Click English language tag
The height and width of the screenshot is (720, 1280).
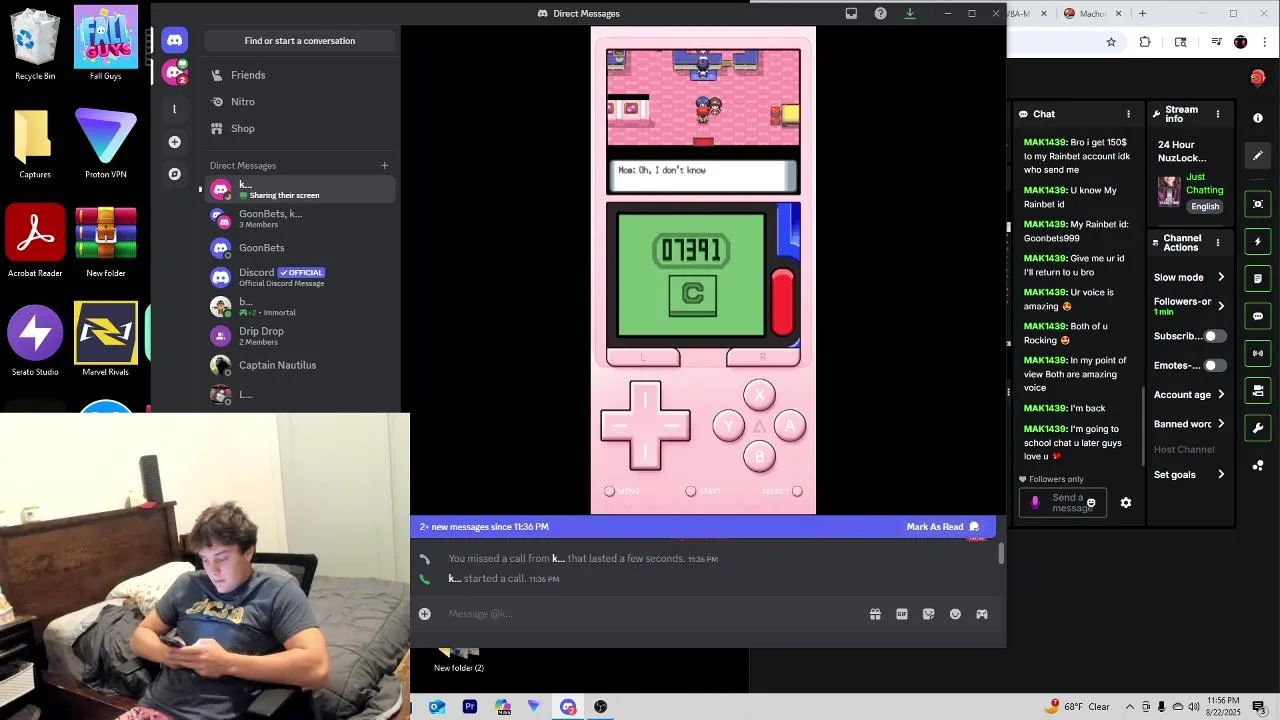(1205, 207)
